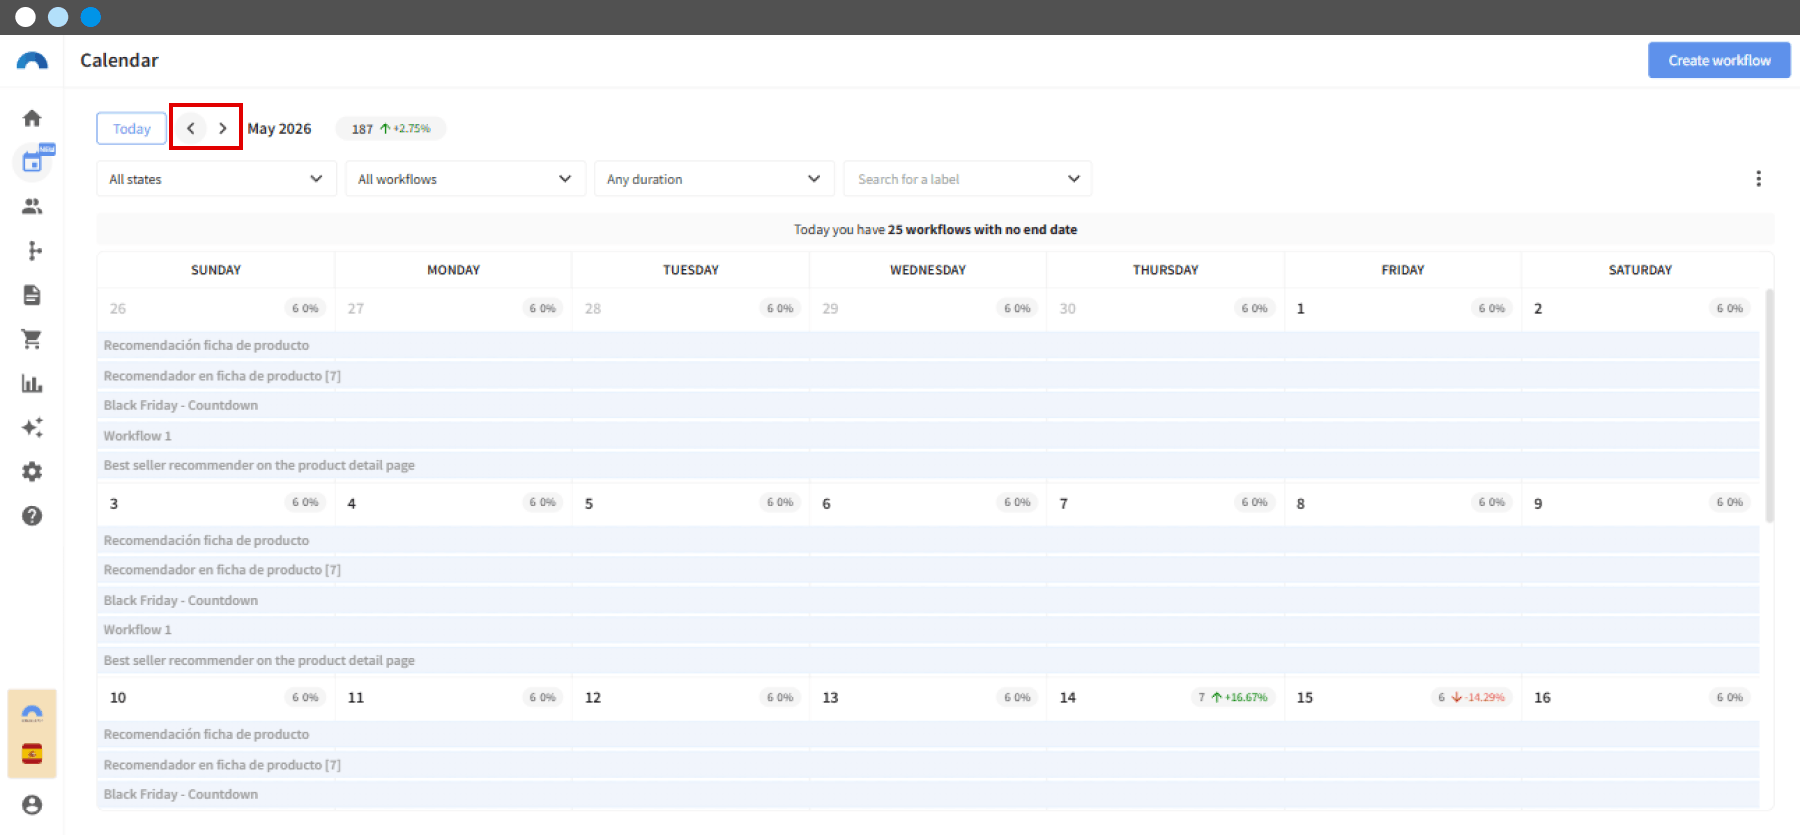Click the 6 0% badge on day 11

[542, 697]
